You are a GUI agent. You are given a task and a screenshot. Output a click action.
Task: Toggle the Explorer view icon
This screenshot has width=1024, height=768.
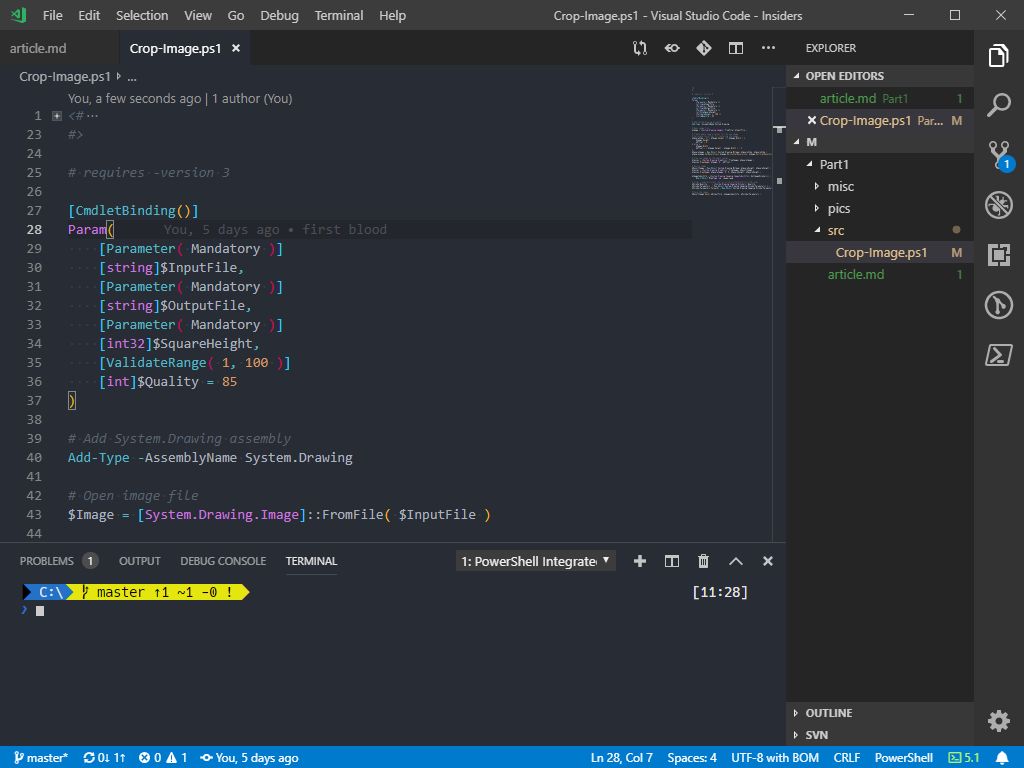[998, 56]
